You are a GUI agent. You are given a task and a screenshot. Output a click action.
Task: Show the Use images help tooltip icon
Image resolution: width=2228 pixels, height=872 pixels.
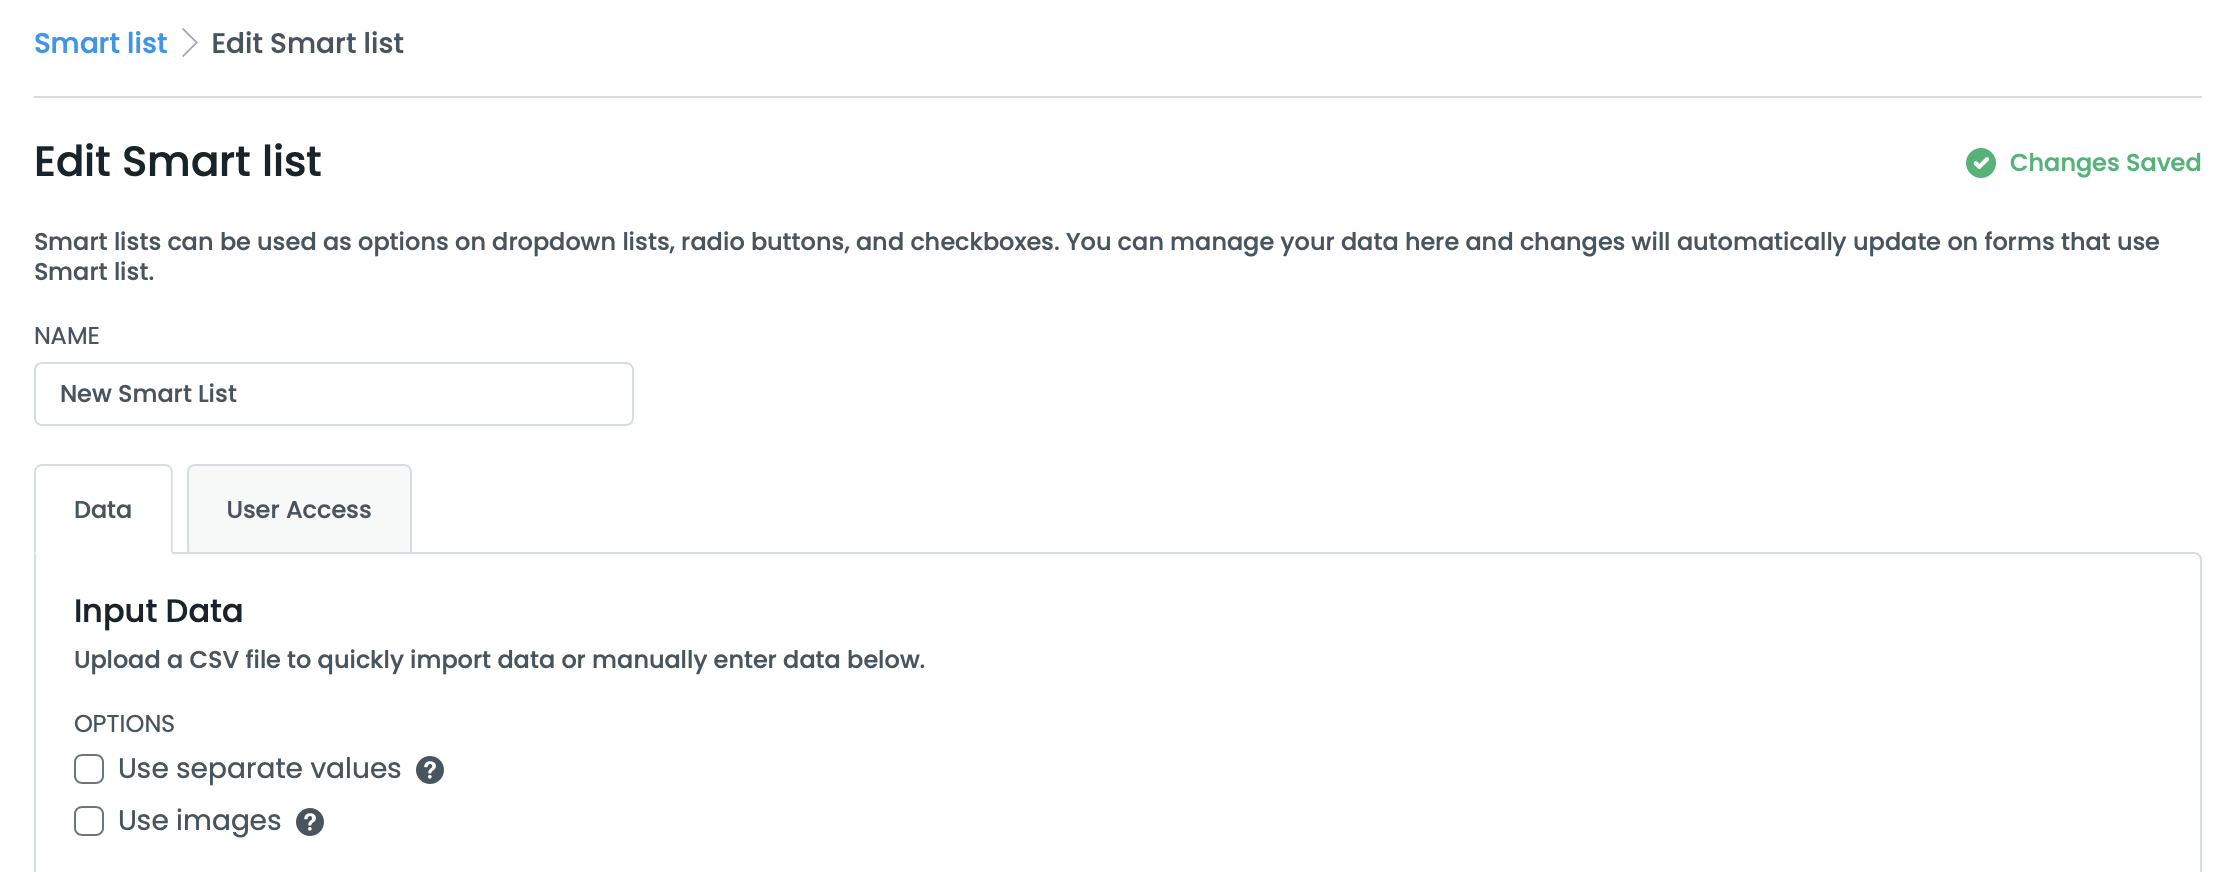pyautogui.click(x=310, y=822)
